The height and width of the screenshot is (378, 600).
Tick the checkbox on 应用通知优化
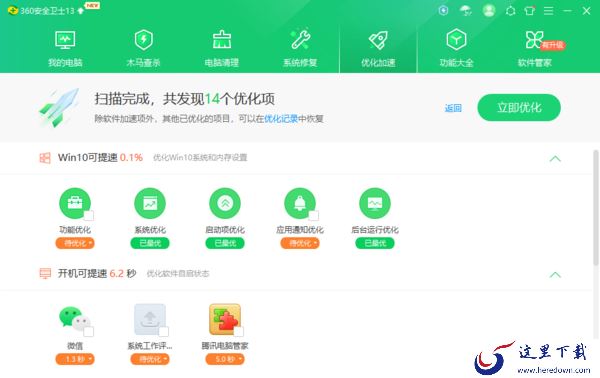tap(314, 215)
